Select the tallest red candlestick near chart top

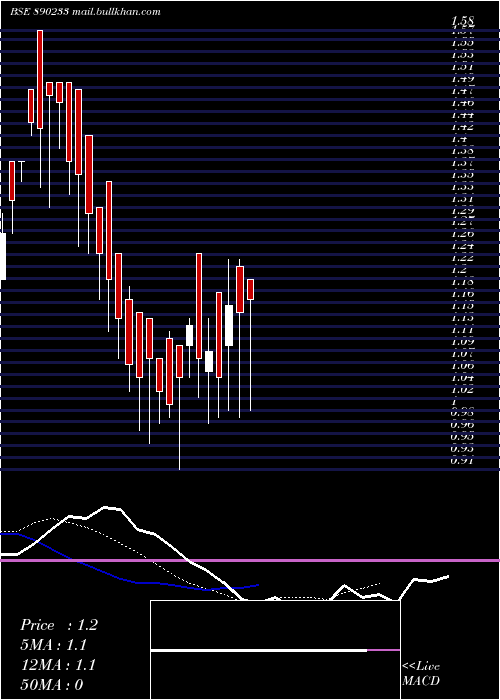[40, 79]
